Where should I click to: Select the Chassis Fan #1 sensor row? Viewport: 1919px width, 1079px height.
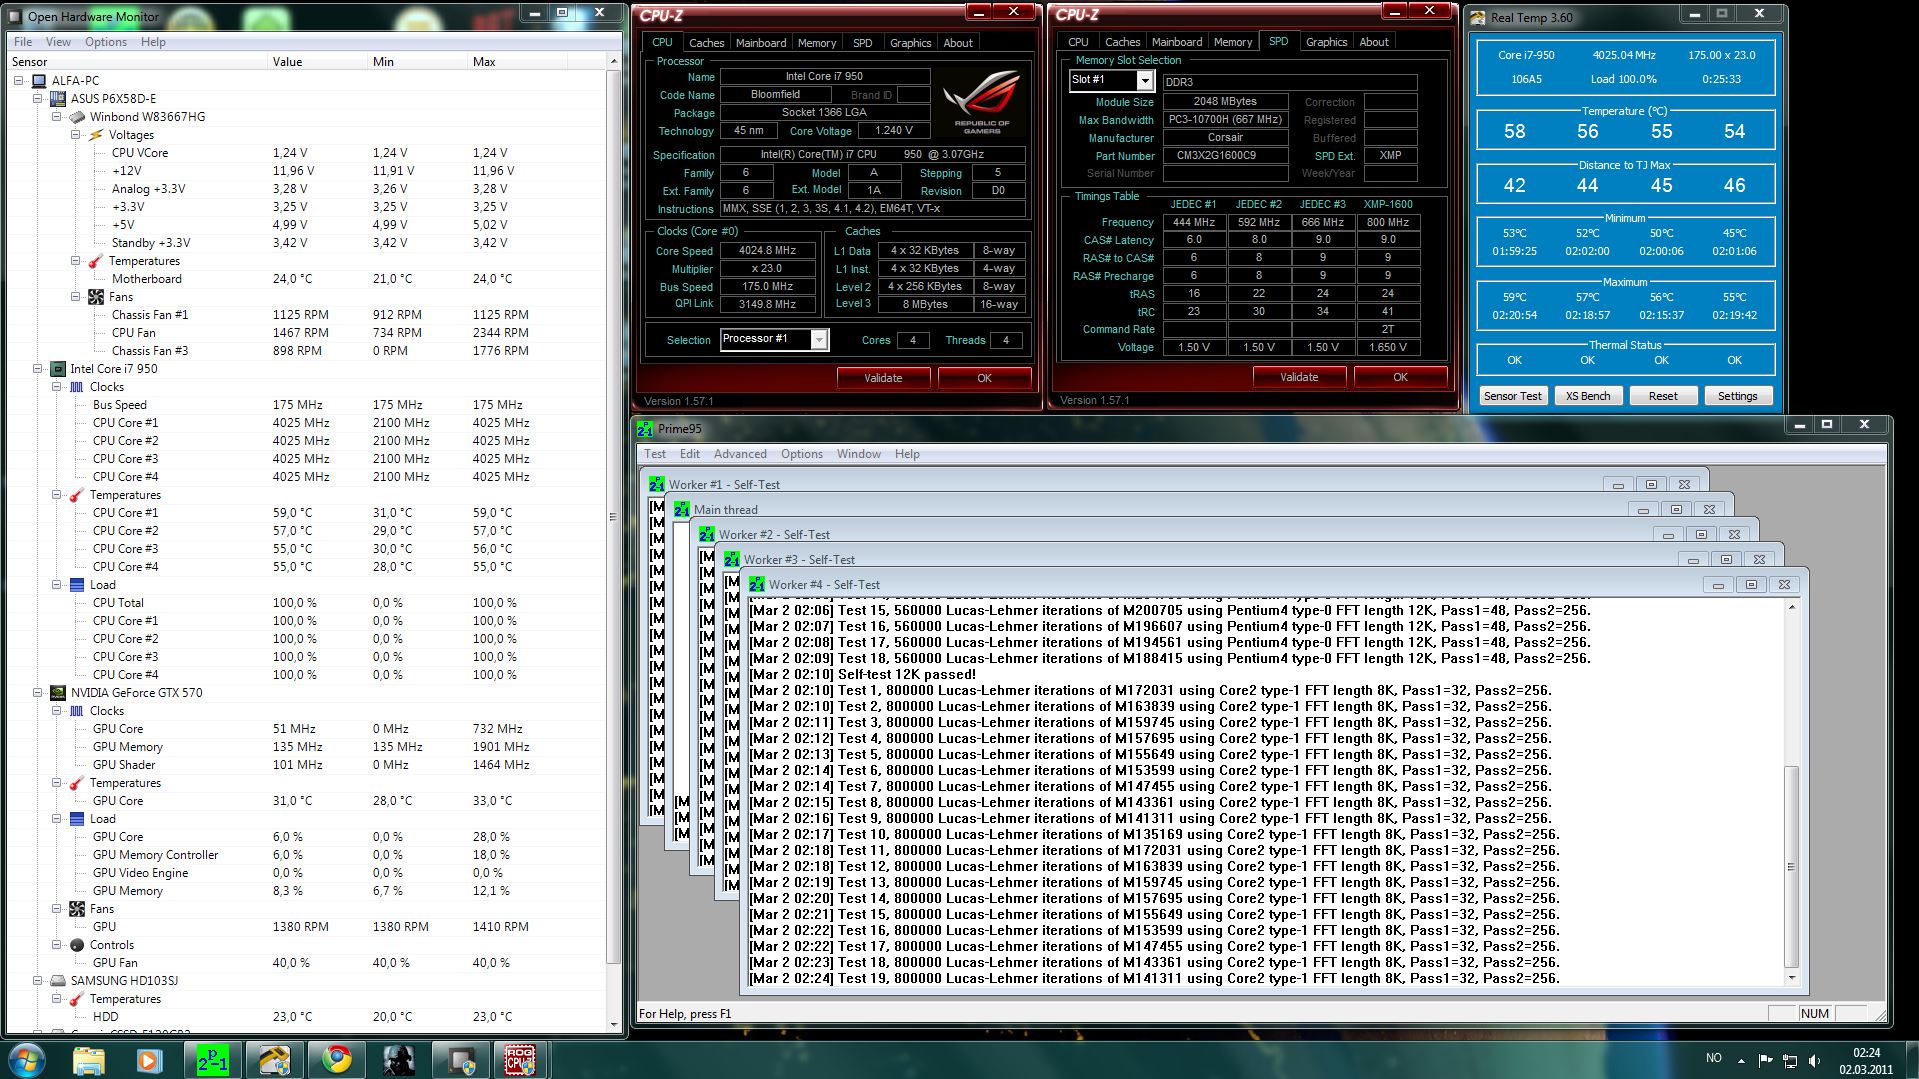pos(306,315)
